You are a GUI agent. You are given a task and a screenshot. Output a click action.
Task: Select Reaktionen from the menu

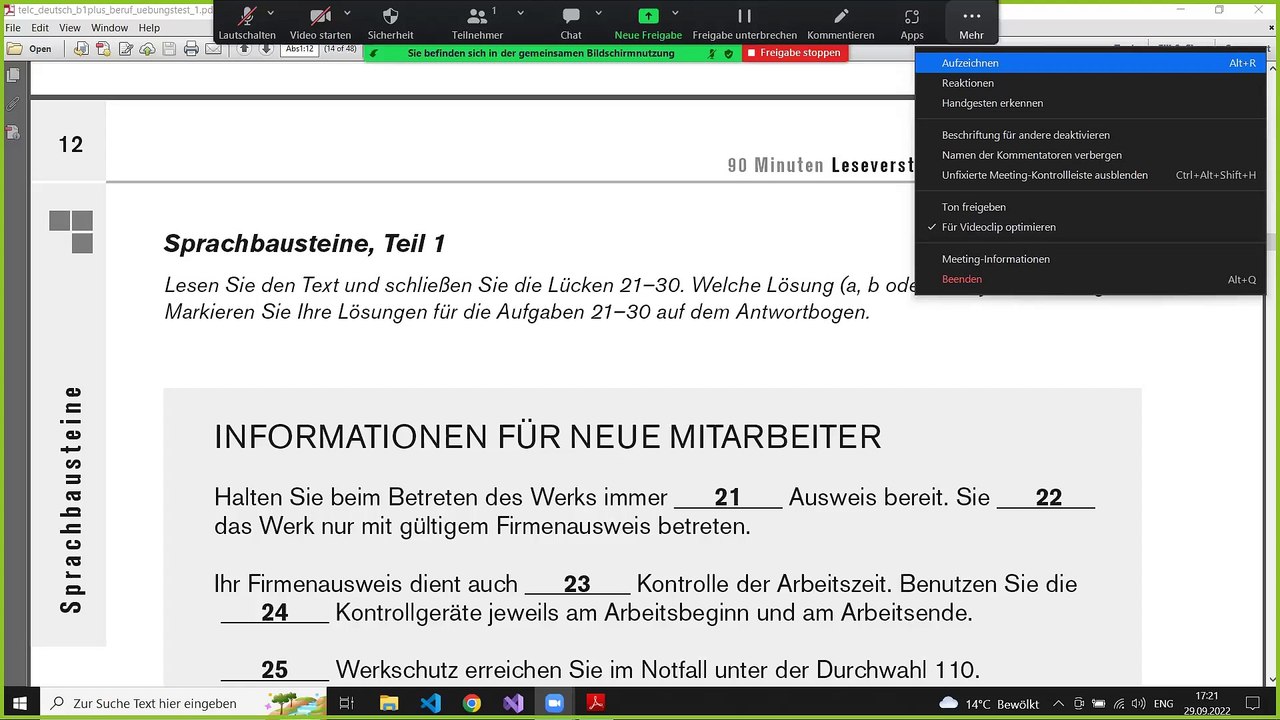1090,83
